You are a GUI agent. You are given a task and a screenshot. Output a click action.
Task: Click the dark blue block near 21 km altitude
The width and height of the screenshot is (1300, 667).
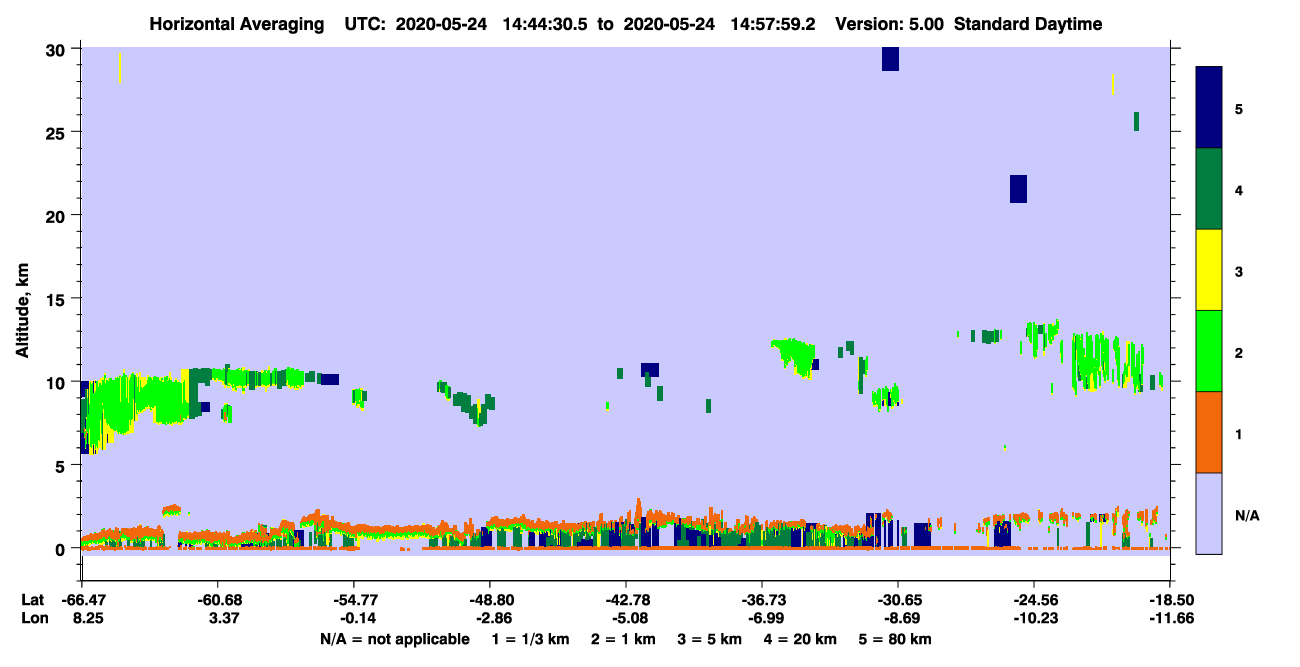coord(1018,188)
